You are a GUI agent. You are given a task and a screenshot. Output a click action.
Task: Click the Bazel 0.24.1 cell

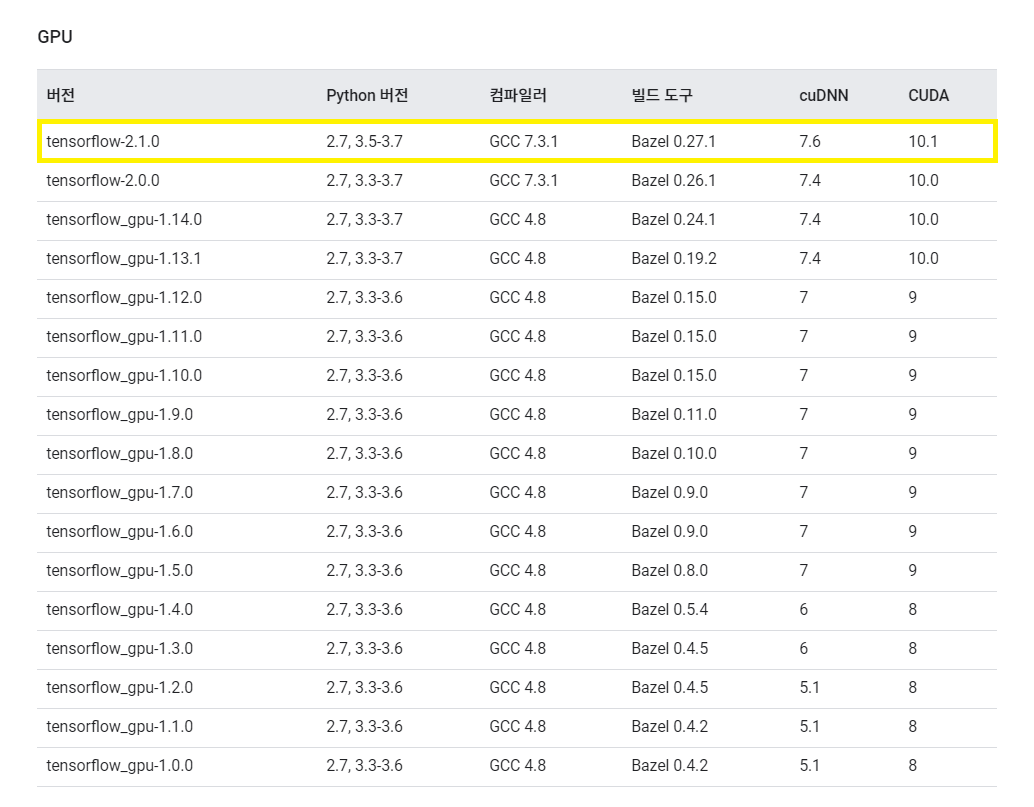pos(673,219)
